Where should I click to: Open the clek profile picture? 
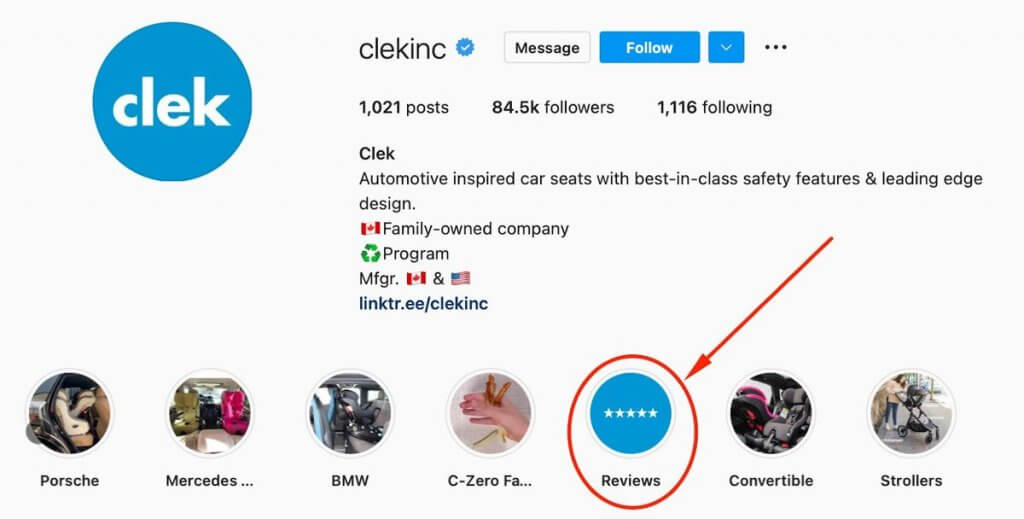click(x=172, y=101)
